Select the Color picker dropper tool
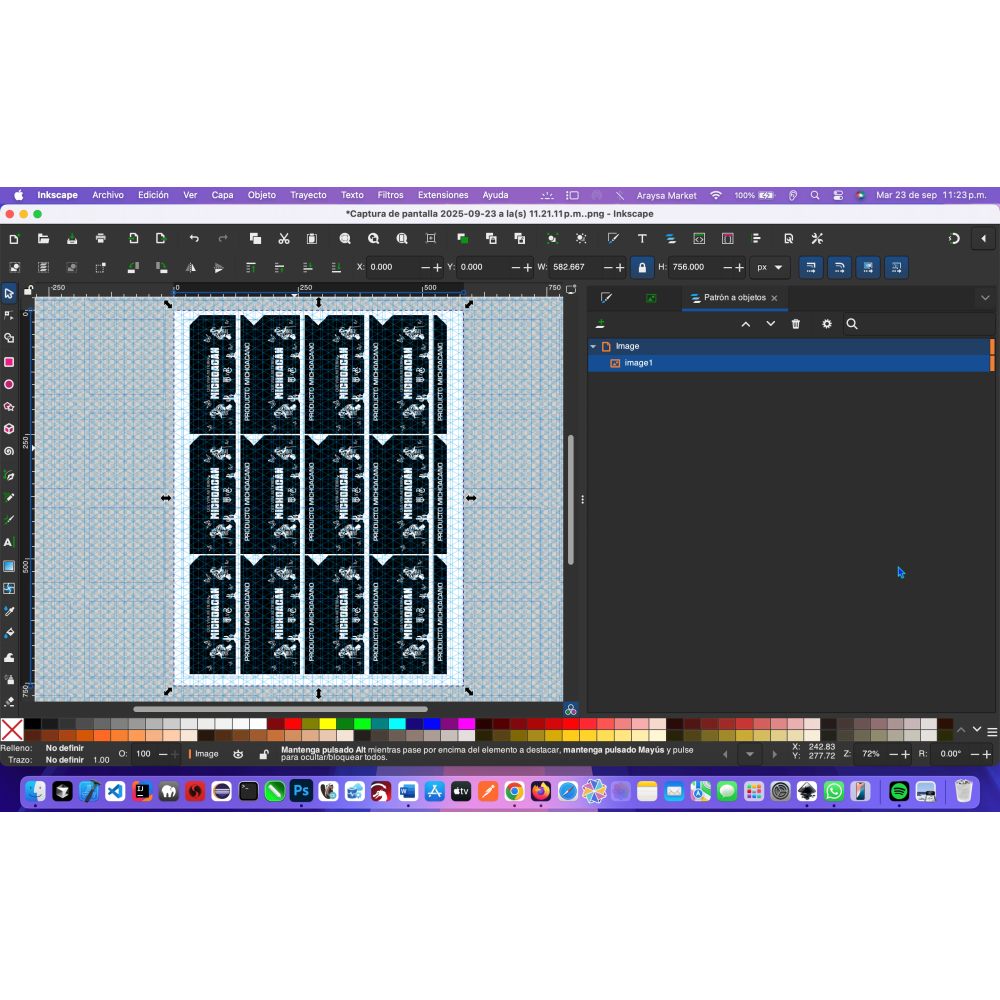This screenshot has width=1000, height=1000. (9, 611)
